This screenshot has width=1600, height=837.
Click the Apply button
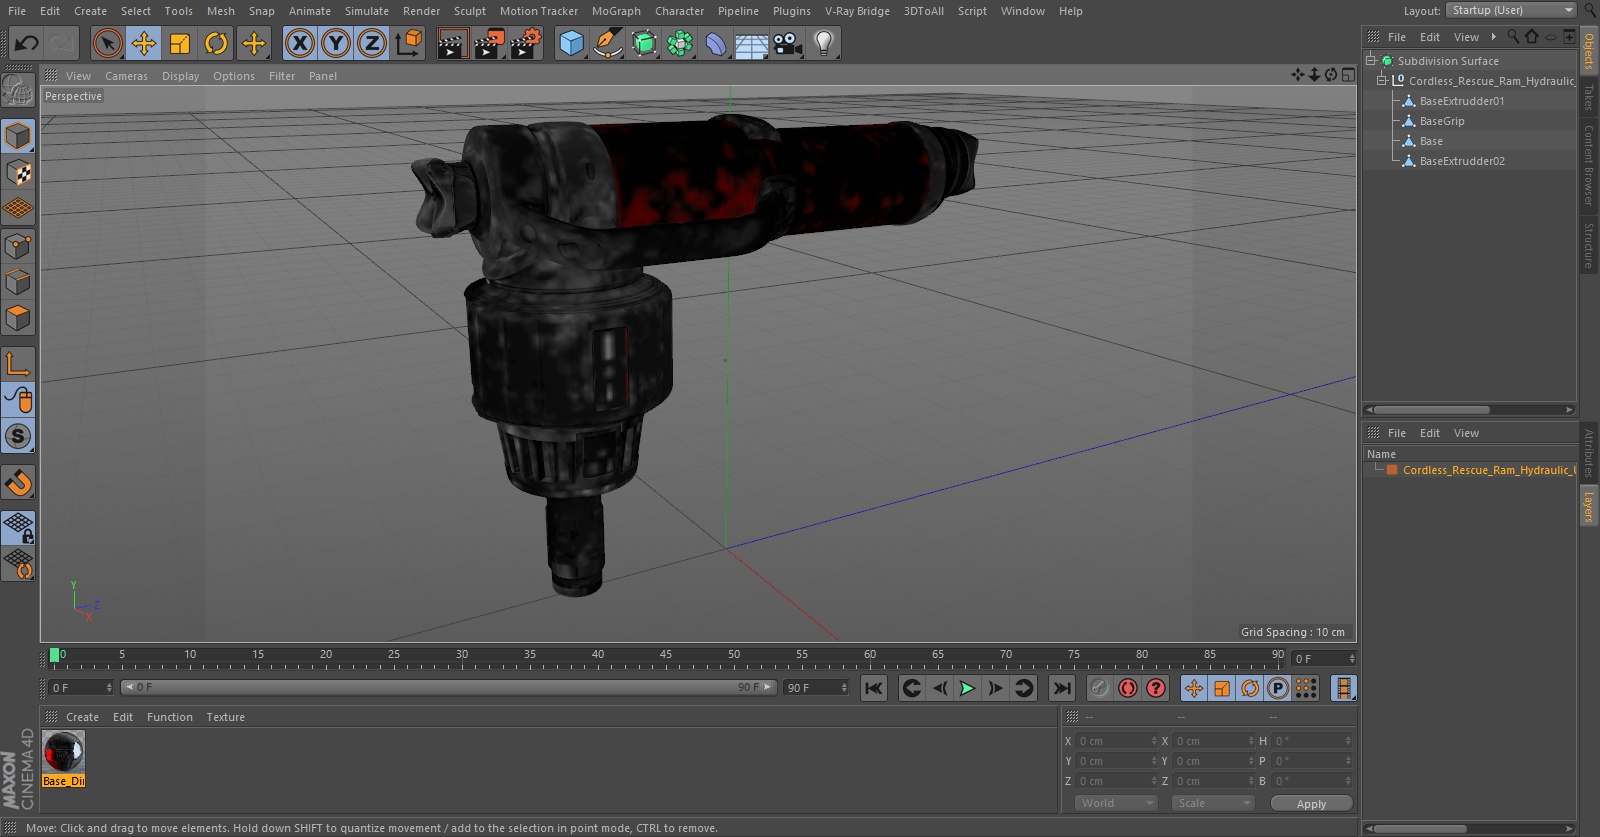[1311, 804]
